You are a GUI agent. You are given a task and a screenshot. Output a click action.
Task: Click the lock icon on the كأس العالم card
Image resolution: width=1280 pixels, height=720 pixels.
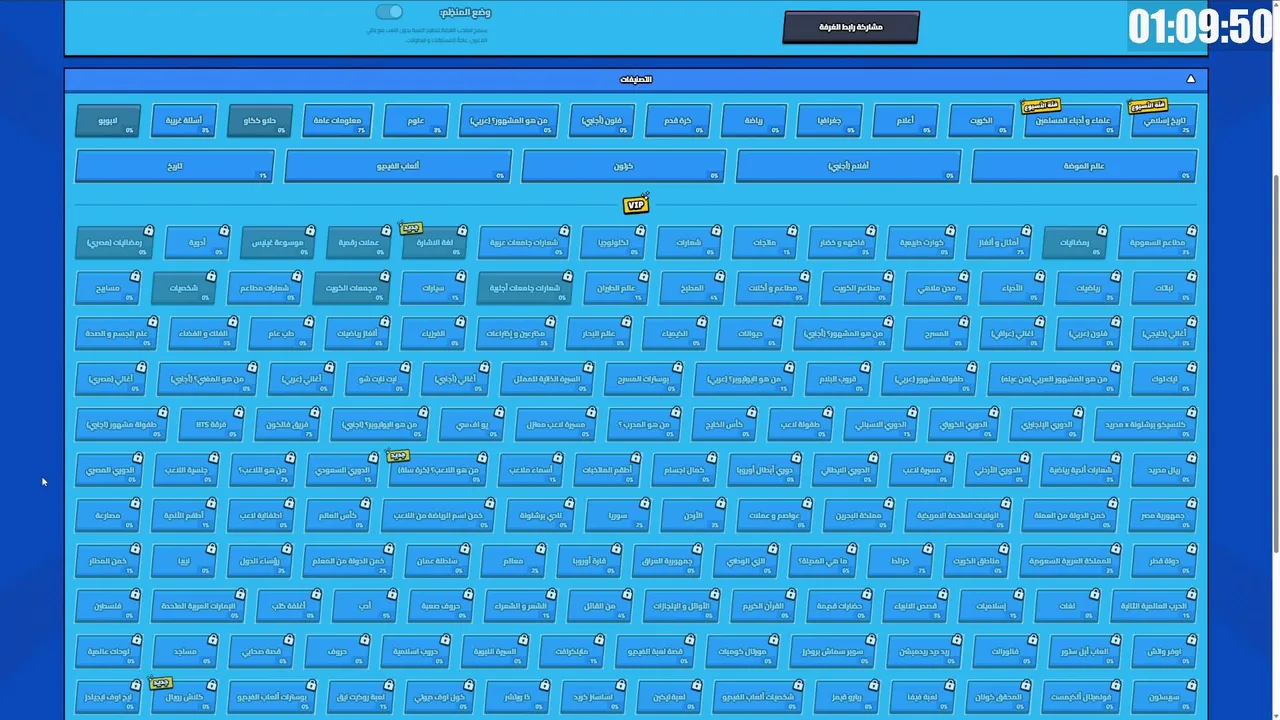coord(366,504)
